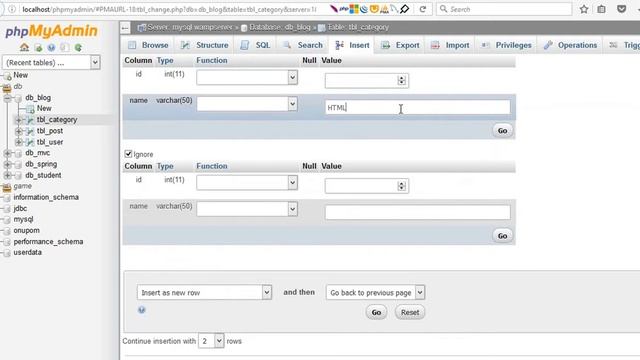Collapse navigation panel arrow button

pyautogui.click(x=125, y=28)
